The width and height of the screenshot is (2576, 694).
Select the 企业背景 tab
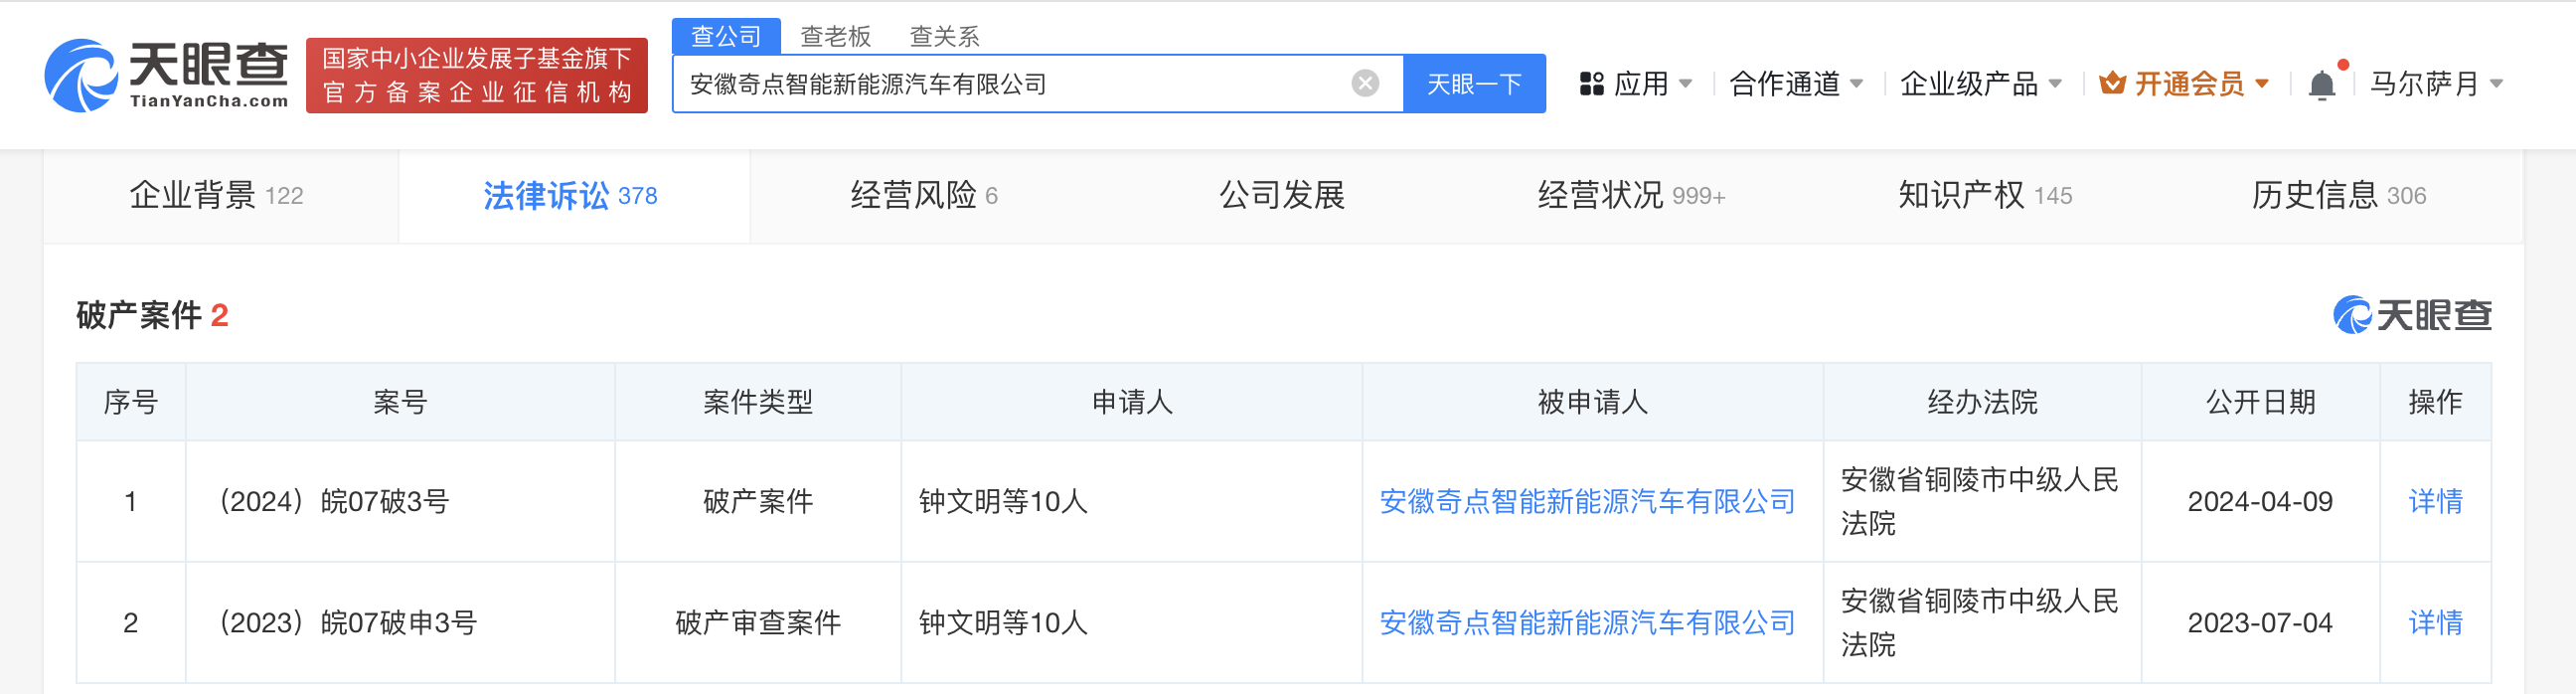[x=216, y=196]
